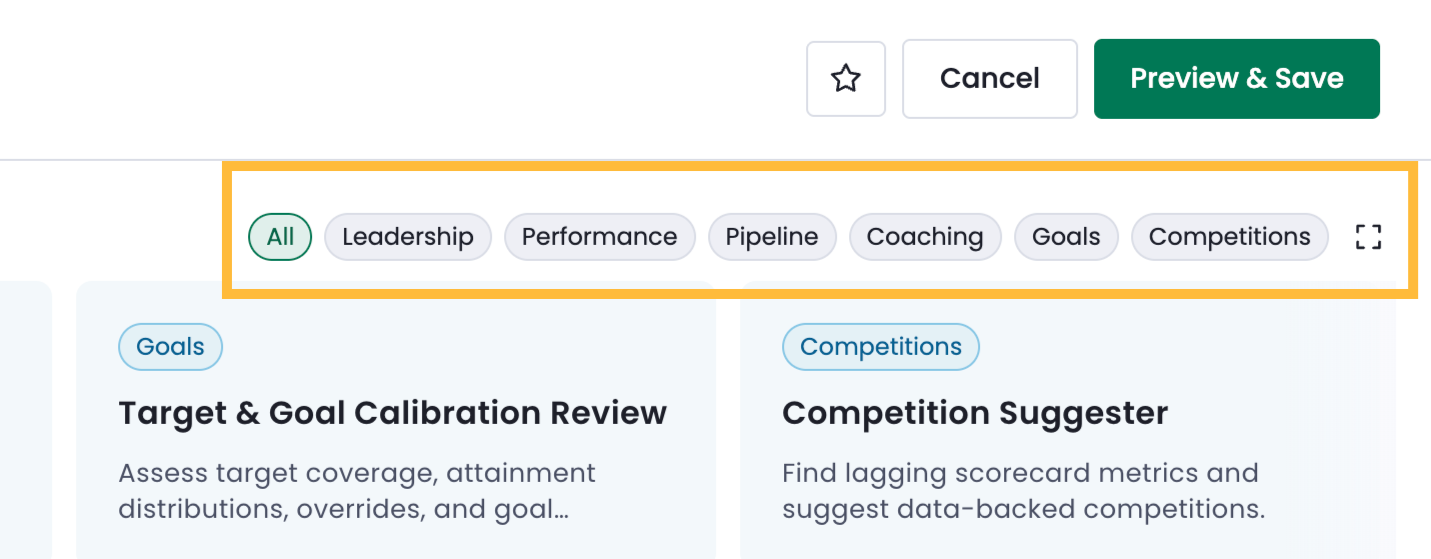Filter templates by Performance
The height and width of the screenshot is (559, 1431).
coord(600,237)
